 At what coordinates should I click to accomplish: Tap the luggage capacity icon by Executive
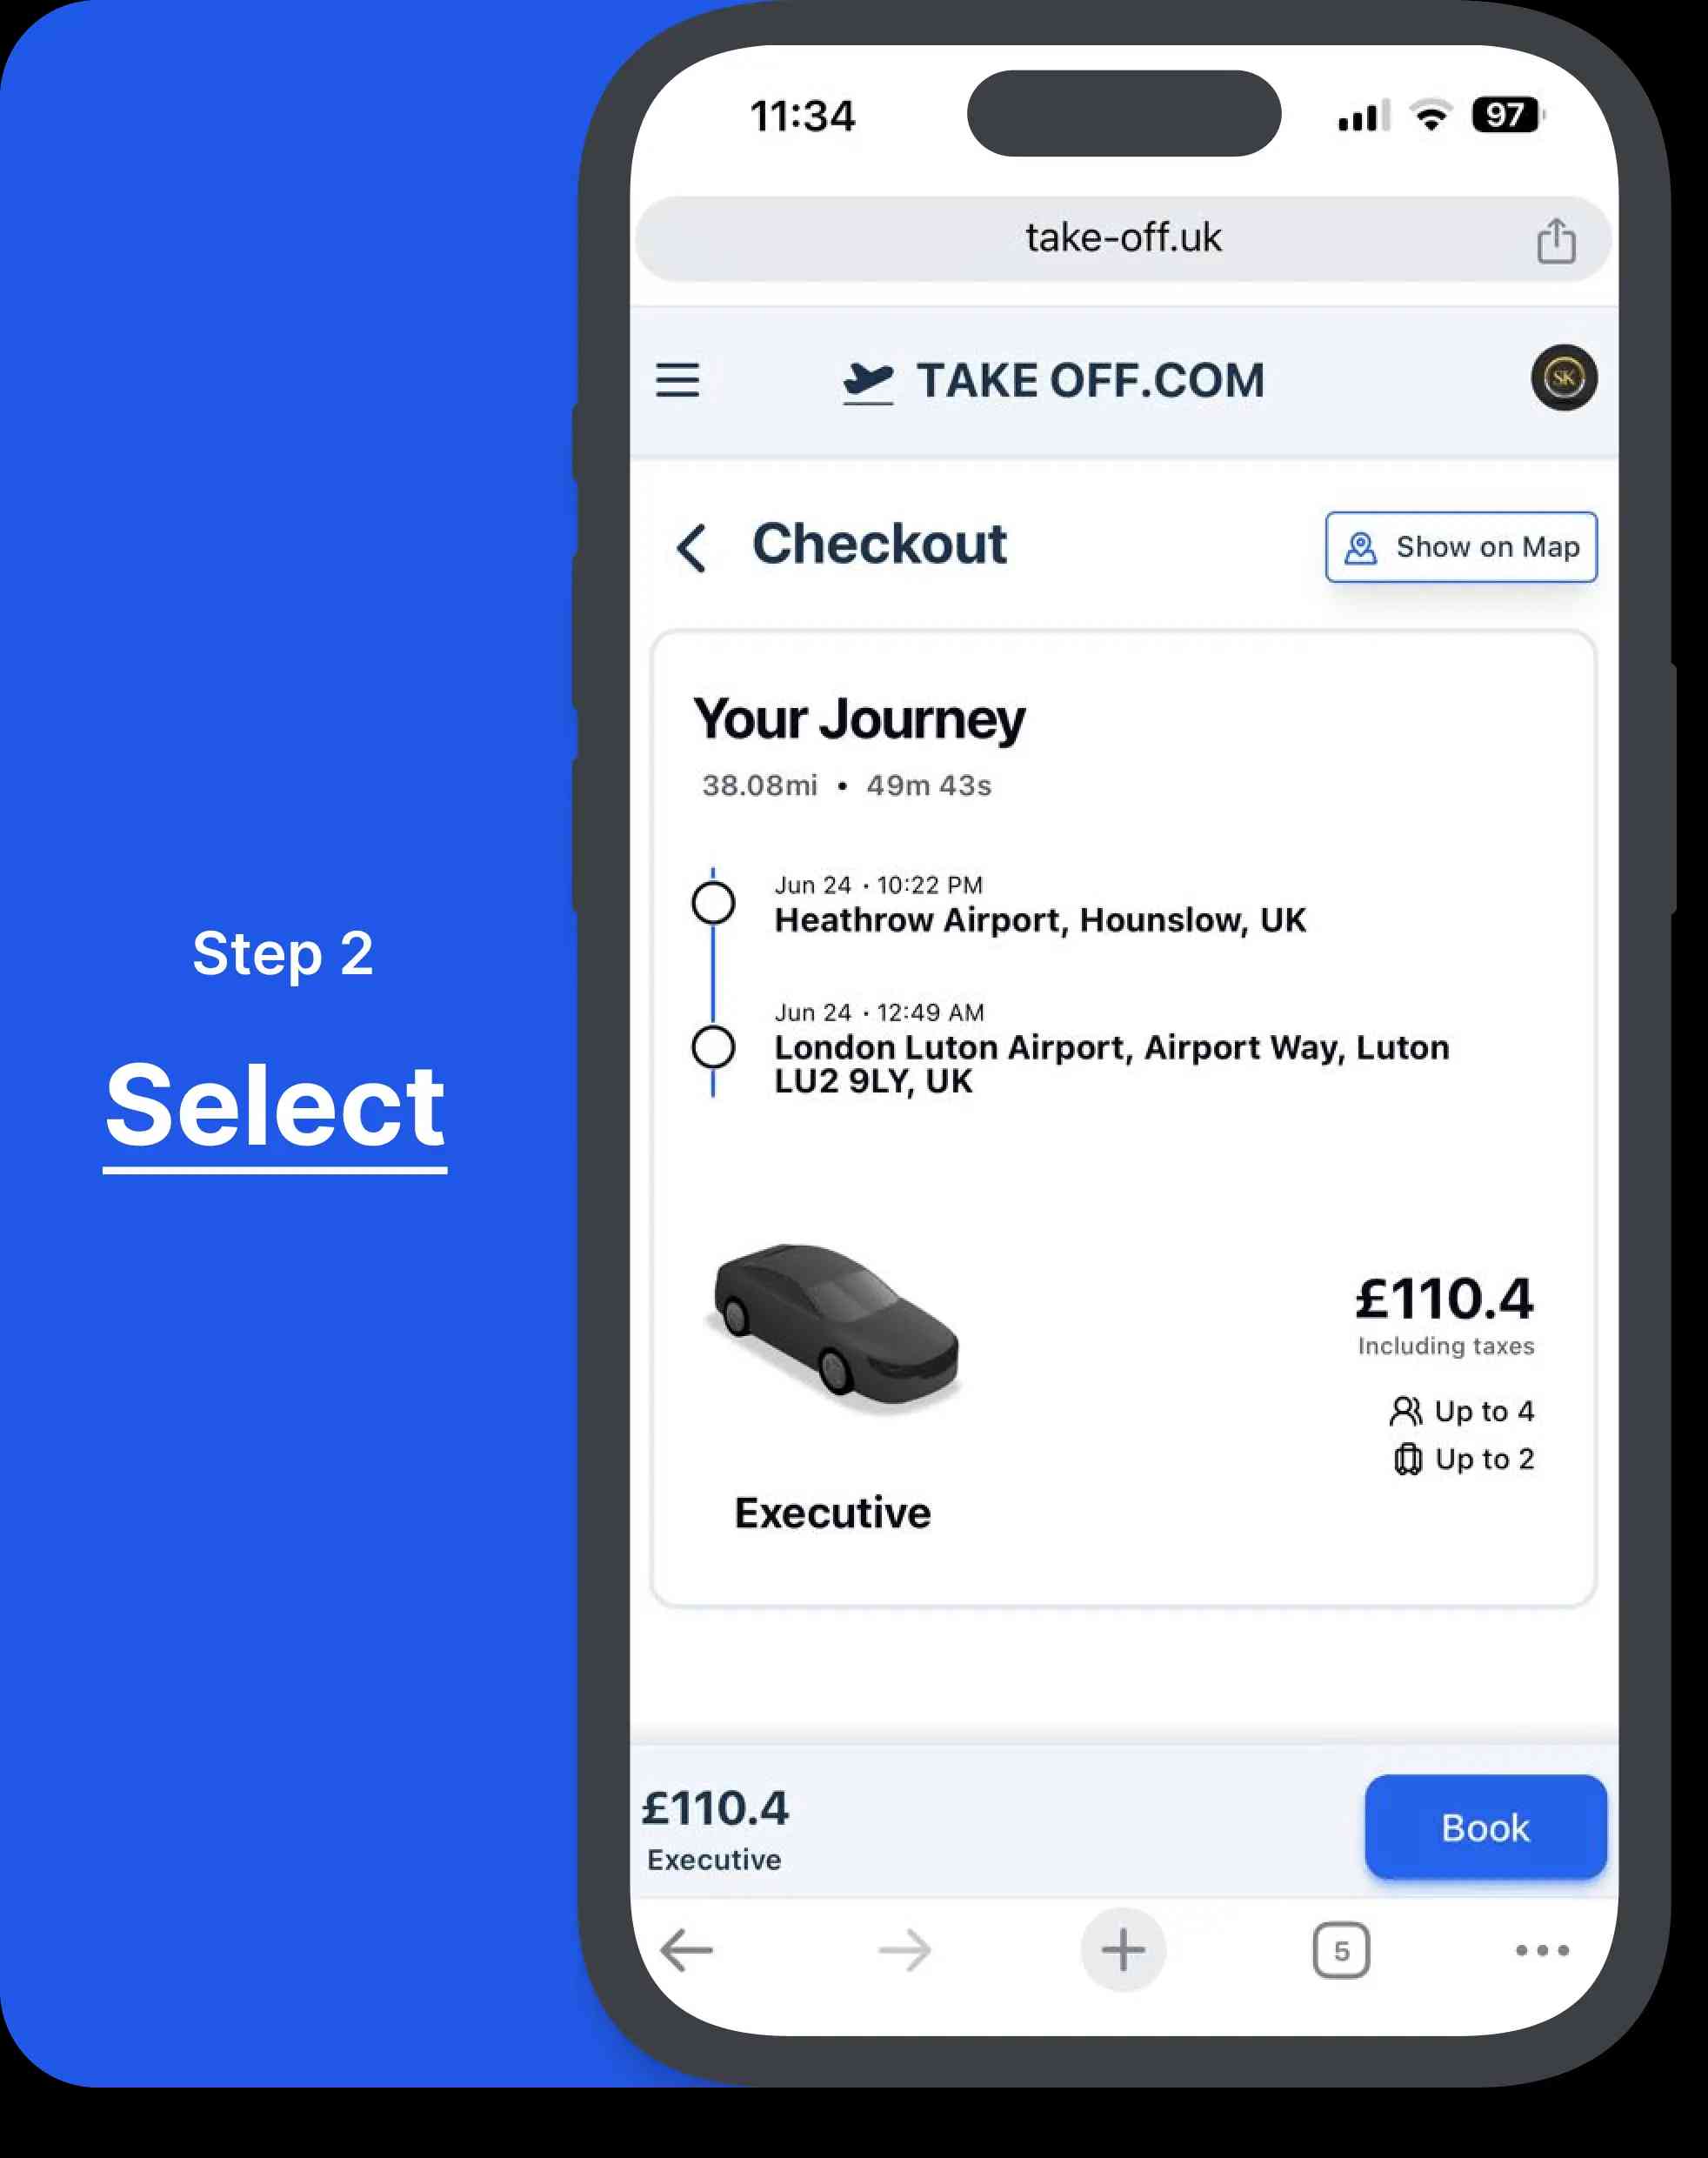[1401, 1457]
